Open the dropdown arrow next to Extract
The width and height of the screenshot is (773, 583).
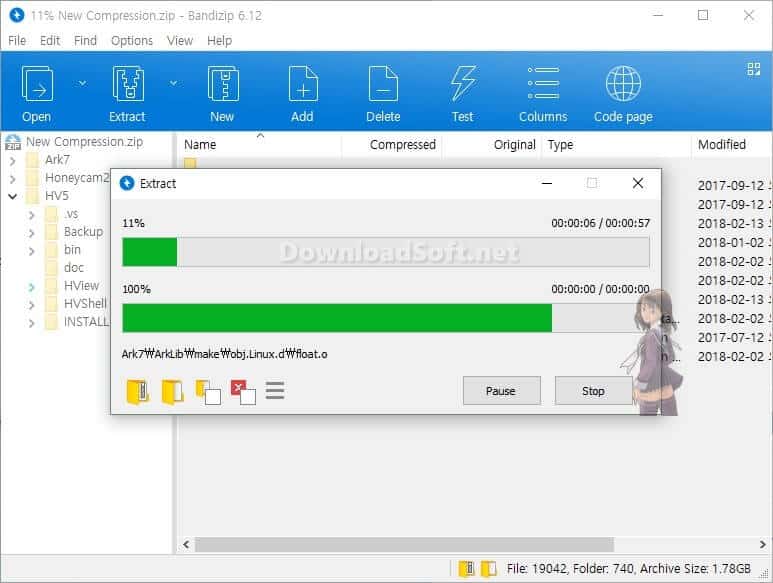pyautogui.click(x=174, y=83)
